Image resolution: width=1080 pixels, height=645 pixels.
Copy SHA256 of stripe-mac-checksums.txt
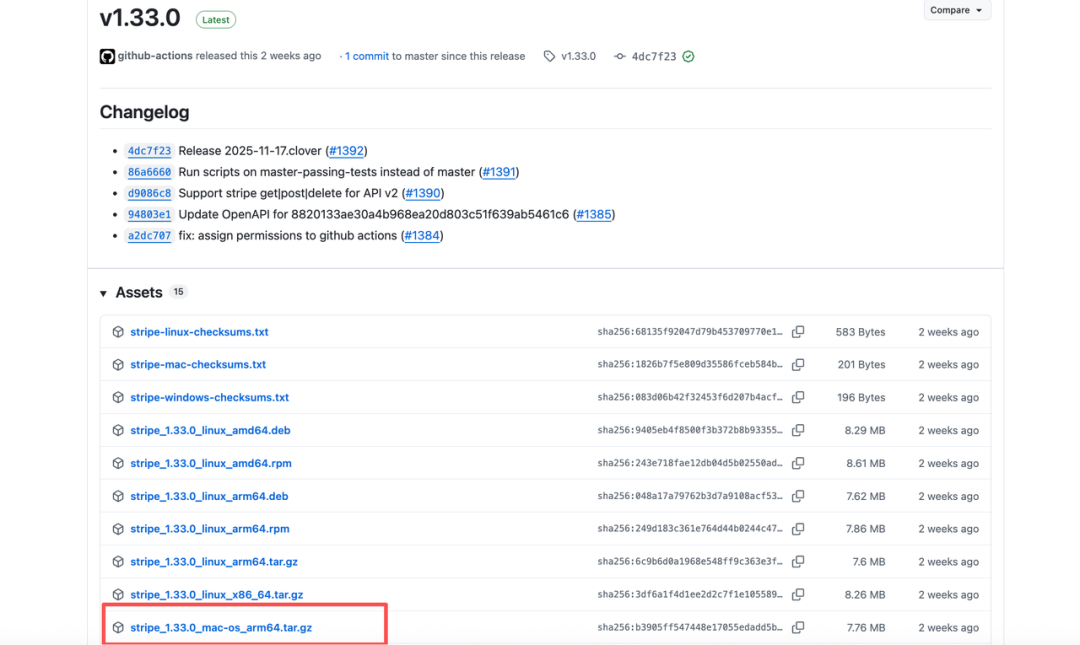coord(798,365)
